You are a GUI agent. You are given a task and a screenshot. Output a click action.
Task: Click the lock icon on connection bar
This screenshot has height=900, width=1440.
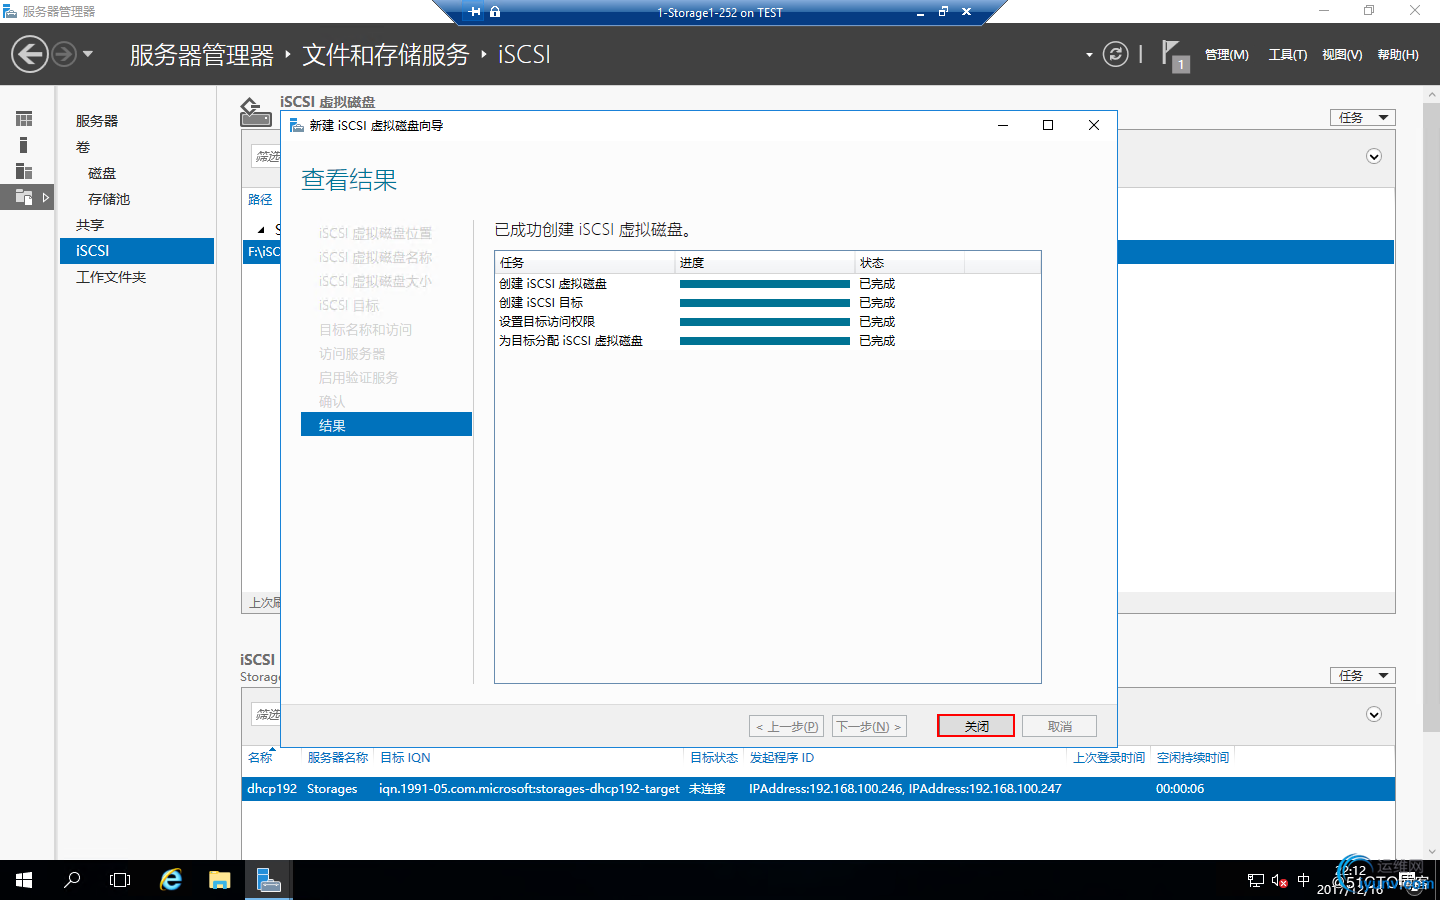coord(495,12)
